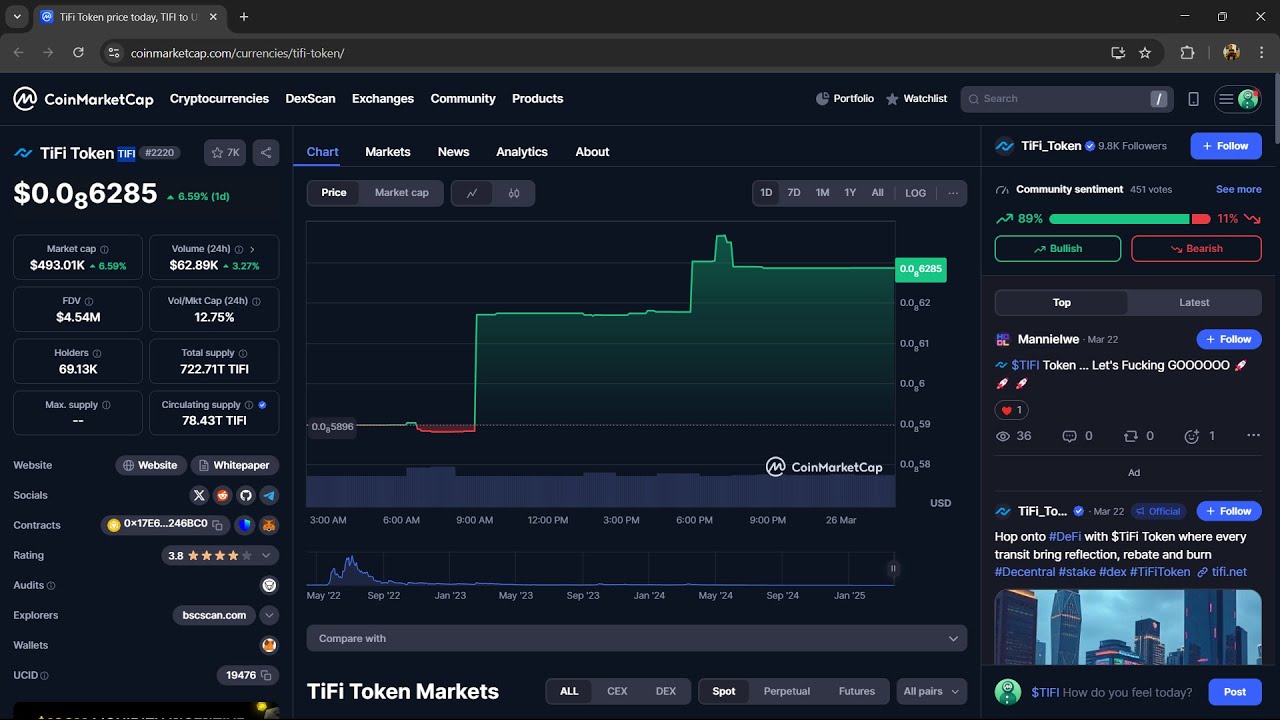Select Market cap chart toggle
The image size is (1280, 720).
click(402, 193)
